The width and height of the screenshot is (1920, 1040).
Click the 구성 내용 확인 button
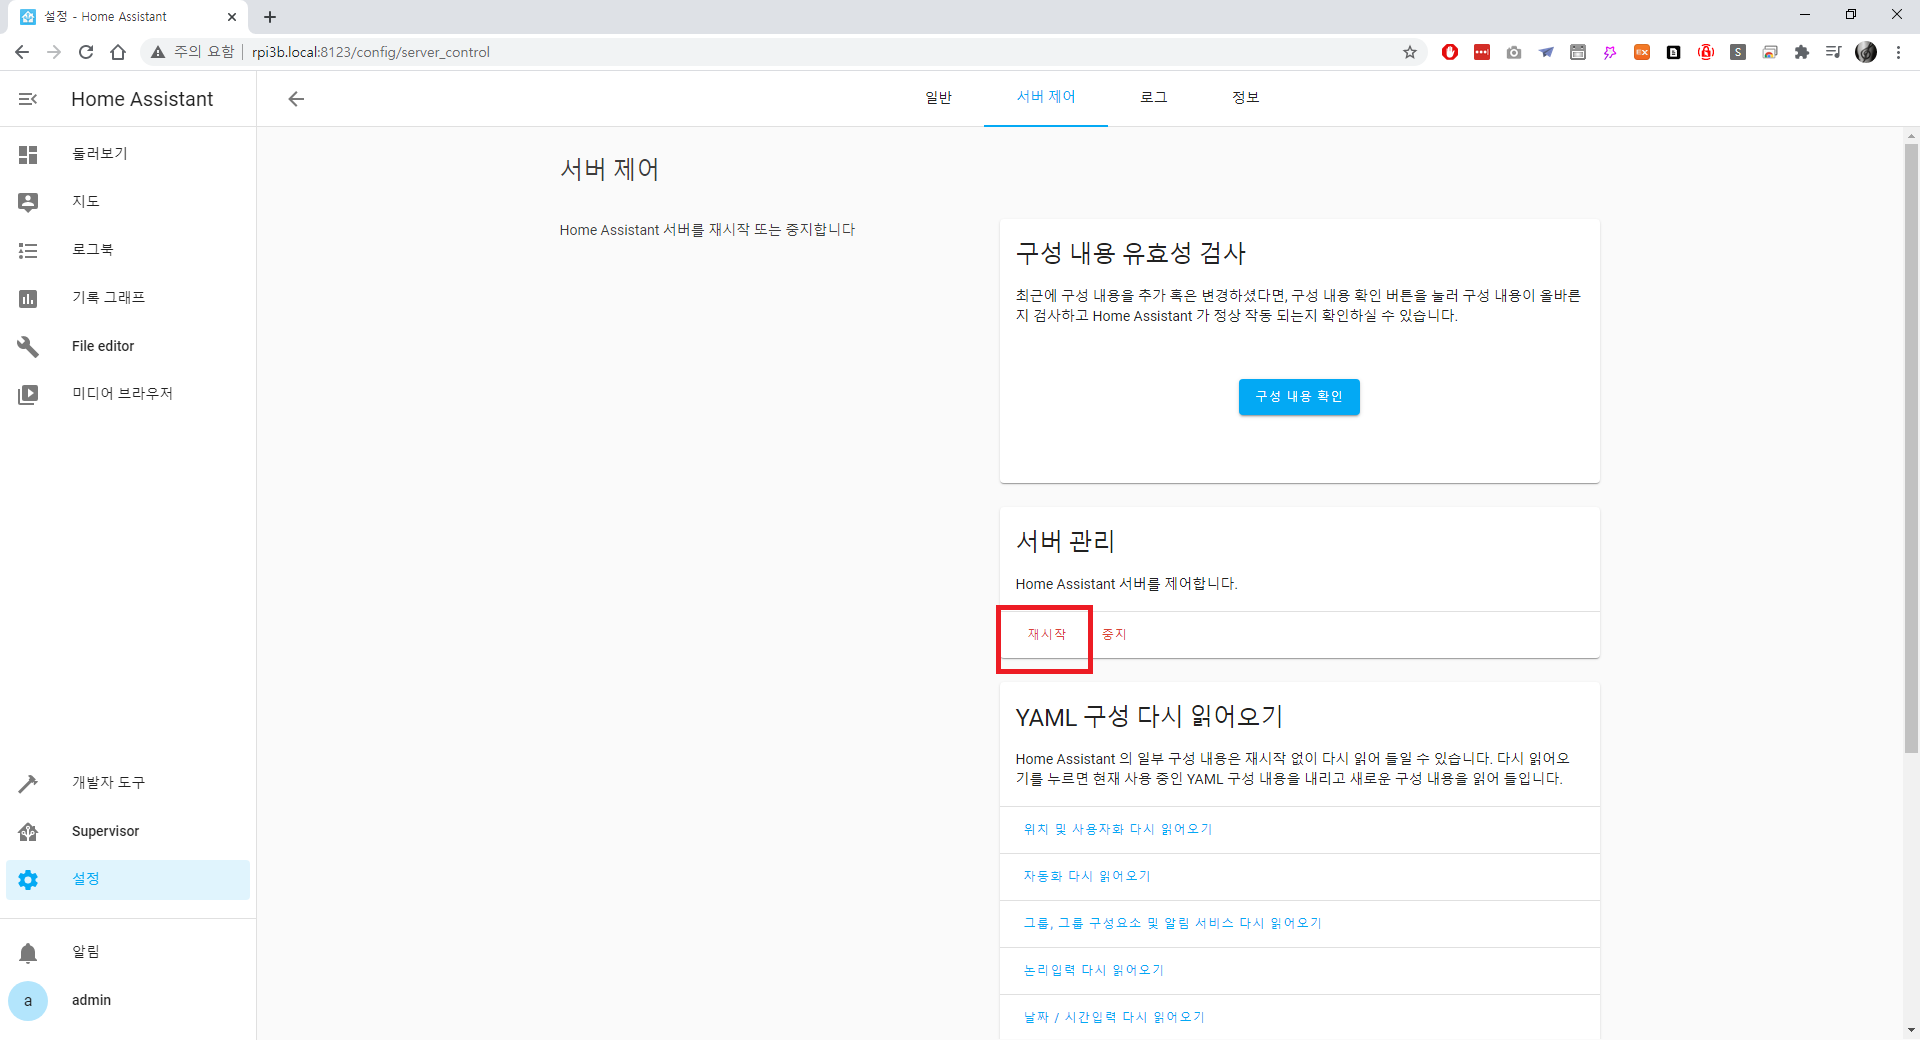[1299, 397]
